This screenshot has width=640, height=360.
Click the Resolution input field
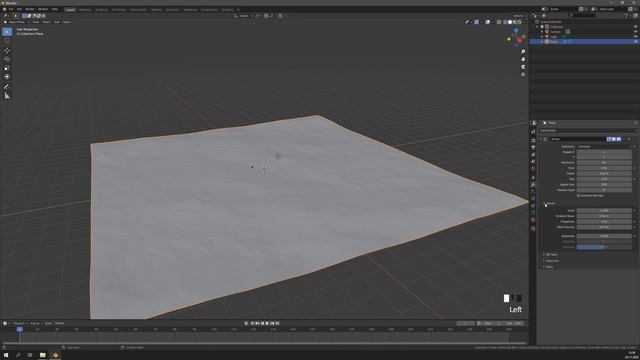pos(604,162)
